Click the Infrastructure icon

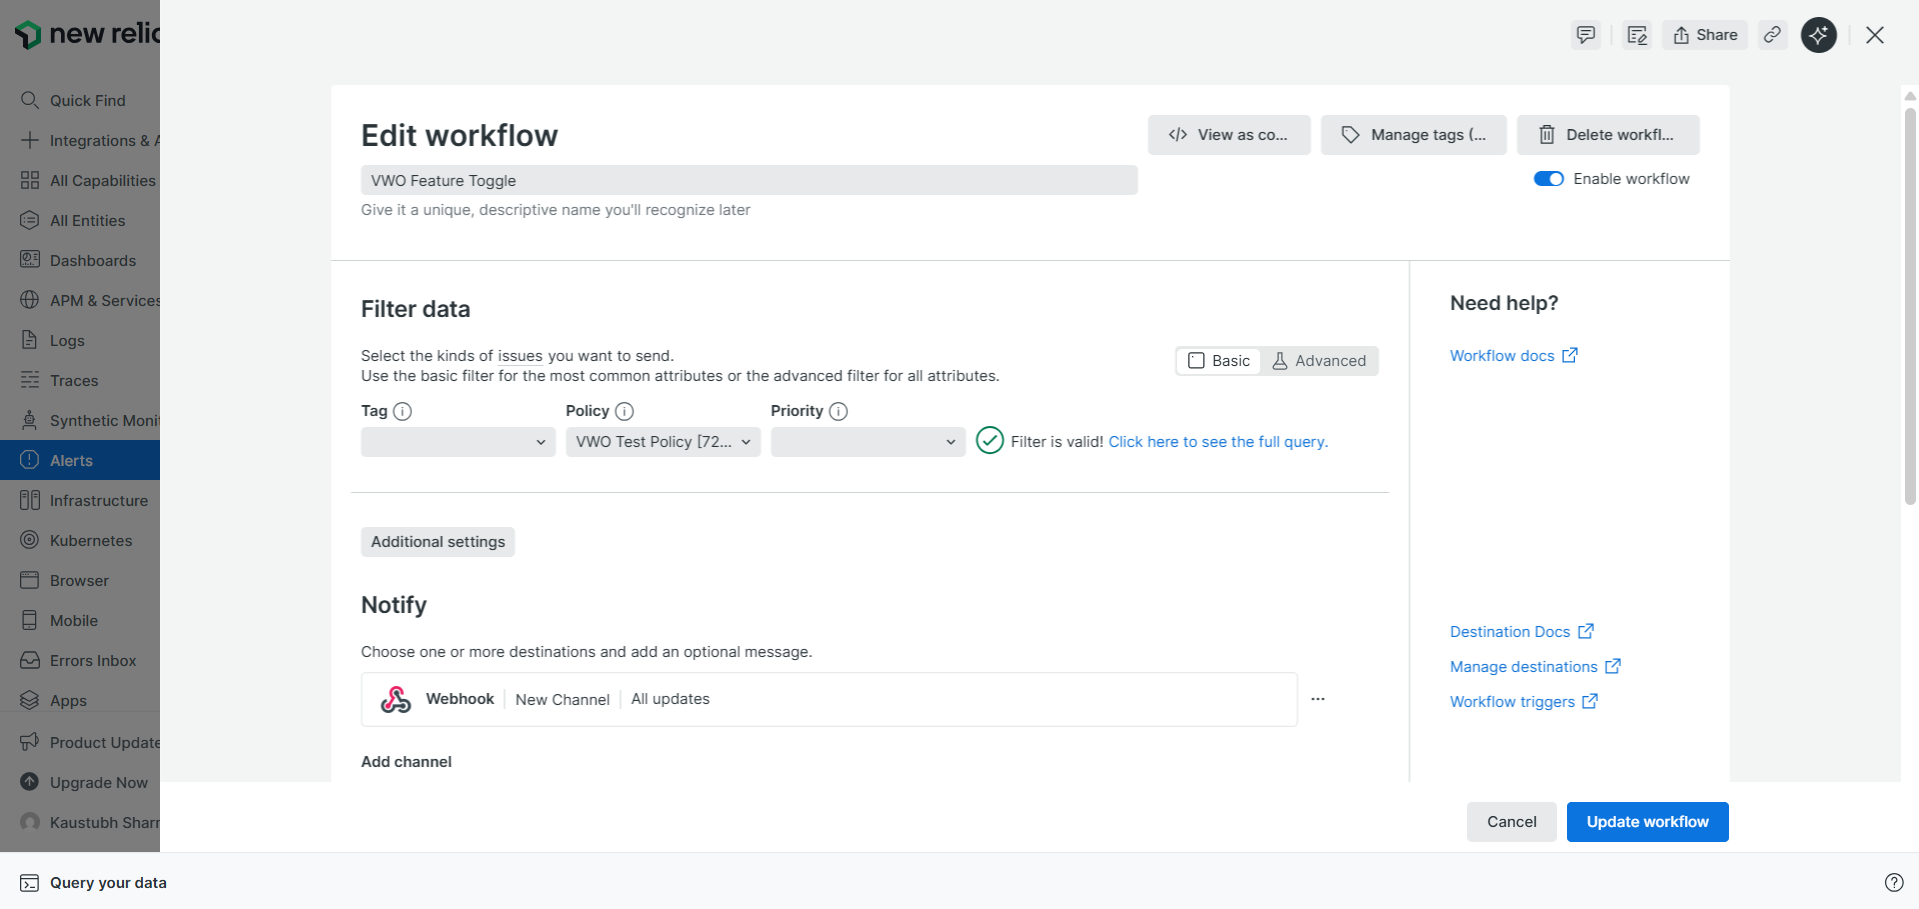tap(30, 500)
